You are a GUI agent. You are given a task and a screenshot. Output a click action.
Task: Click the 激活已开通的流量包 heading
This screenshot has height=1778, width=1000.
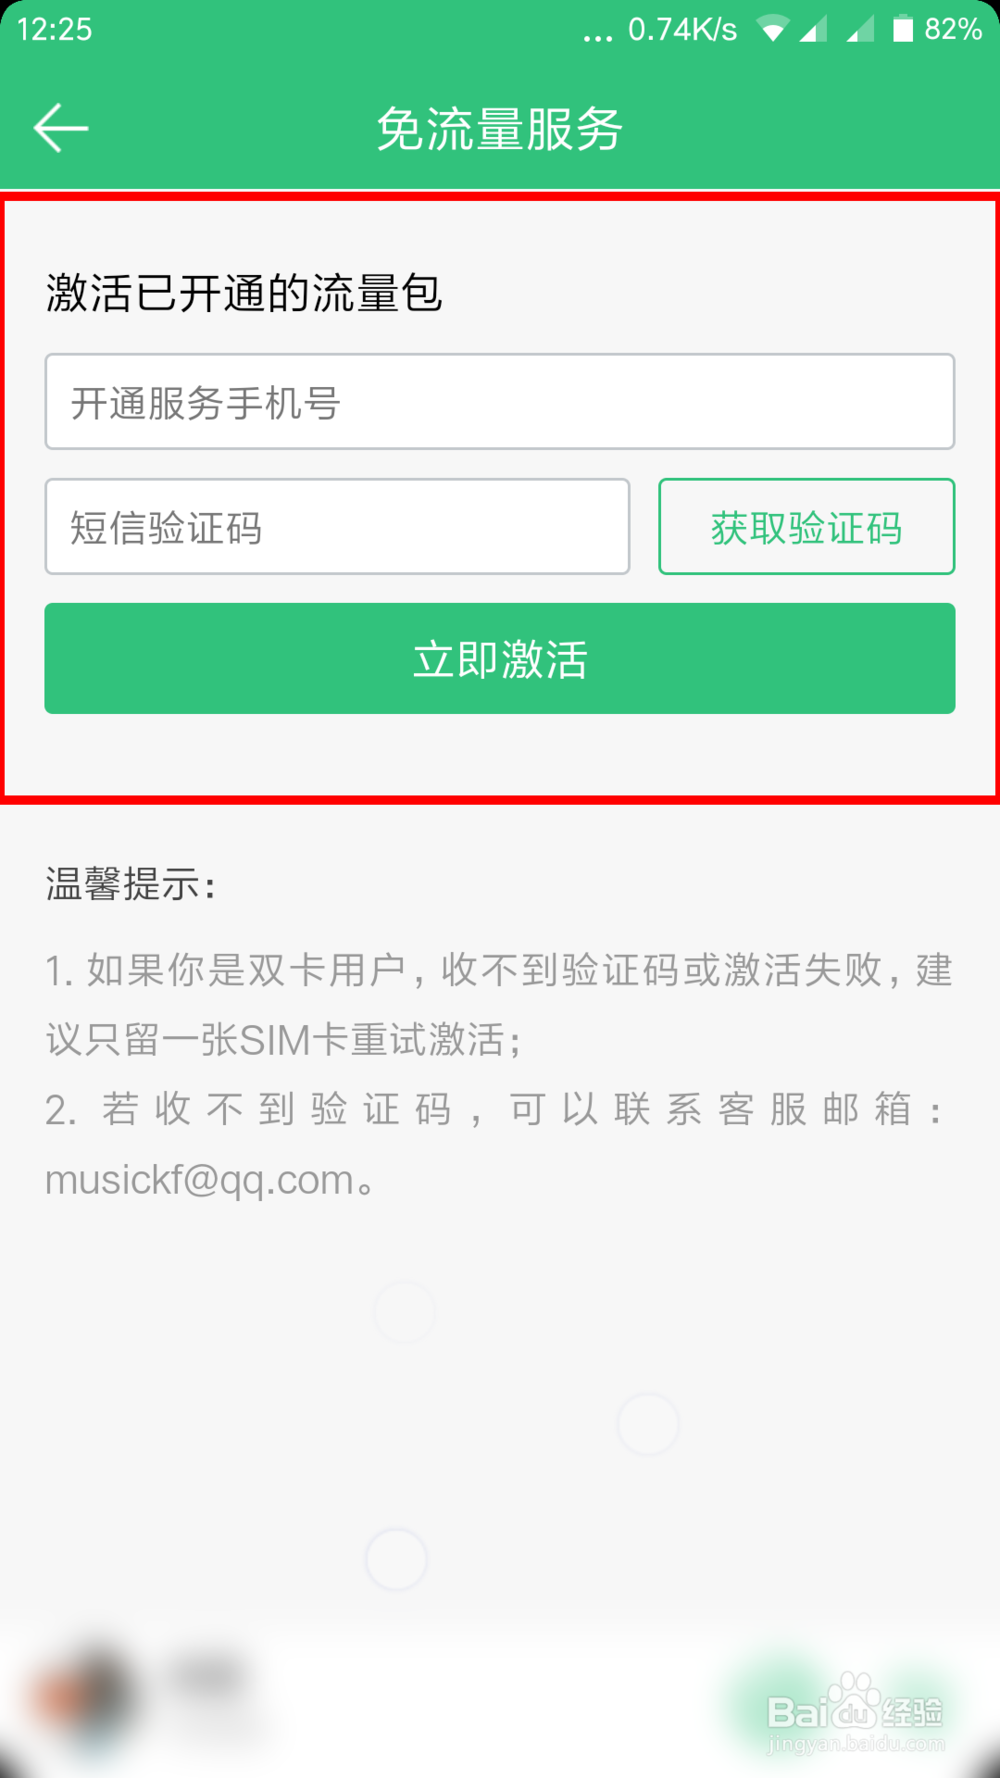[x=244, y=293]
